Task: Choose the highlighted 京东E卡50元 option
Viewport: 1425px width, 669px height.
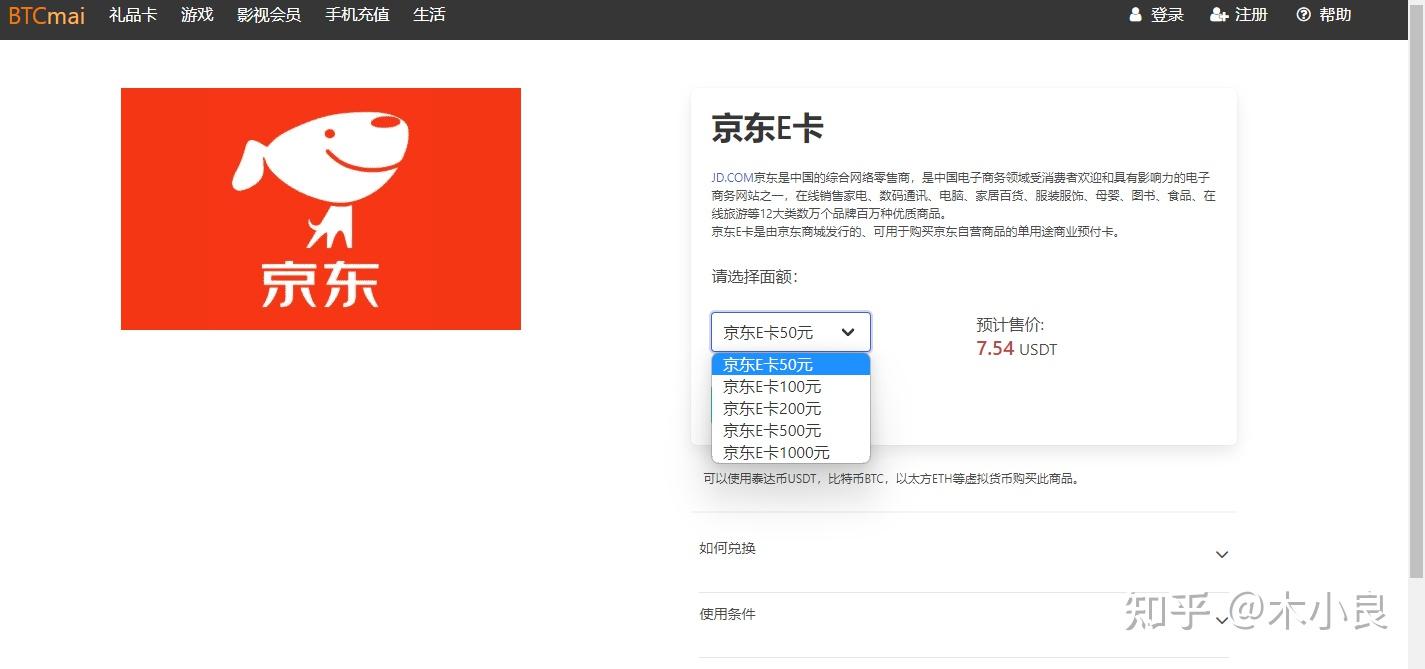Action: [770, 364]
